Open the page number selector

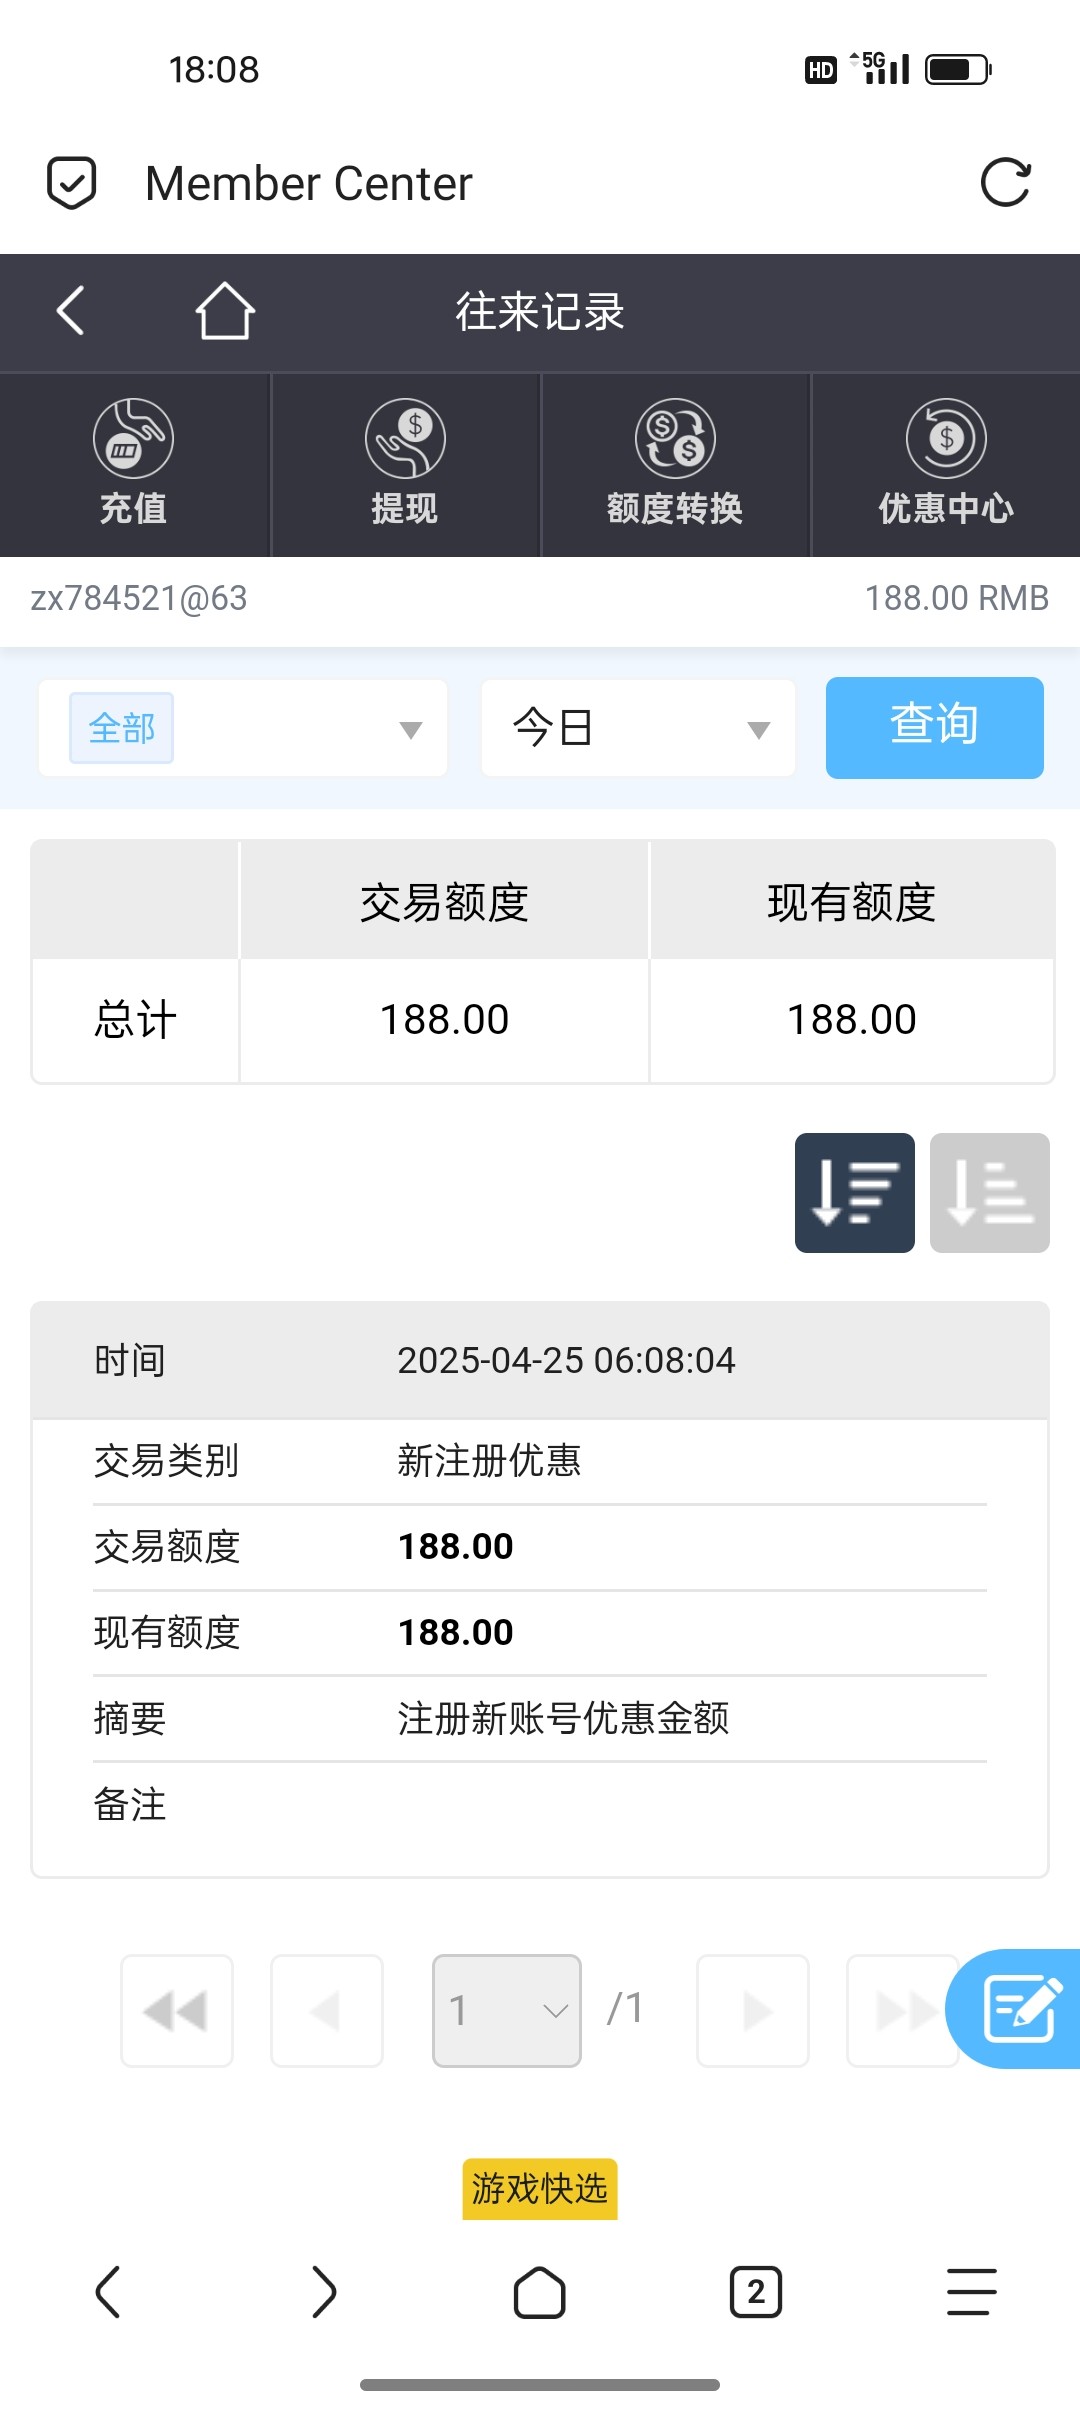click(507, 2010)
